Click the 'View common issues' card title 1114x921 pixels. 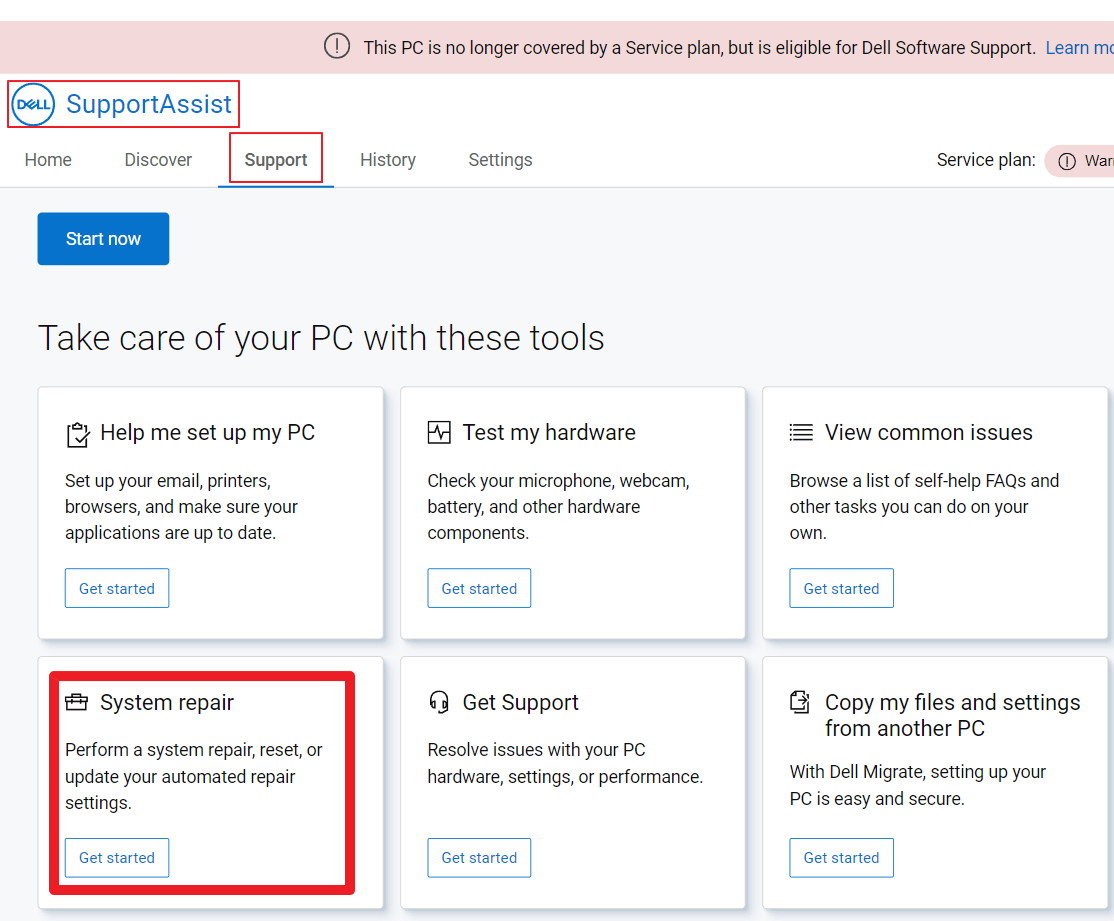pos(929,432)
